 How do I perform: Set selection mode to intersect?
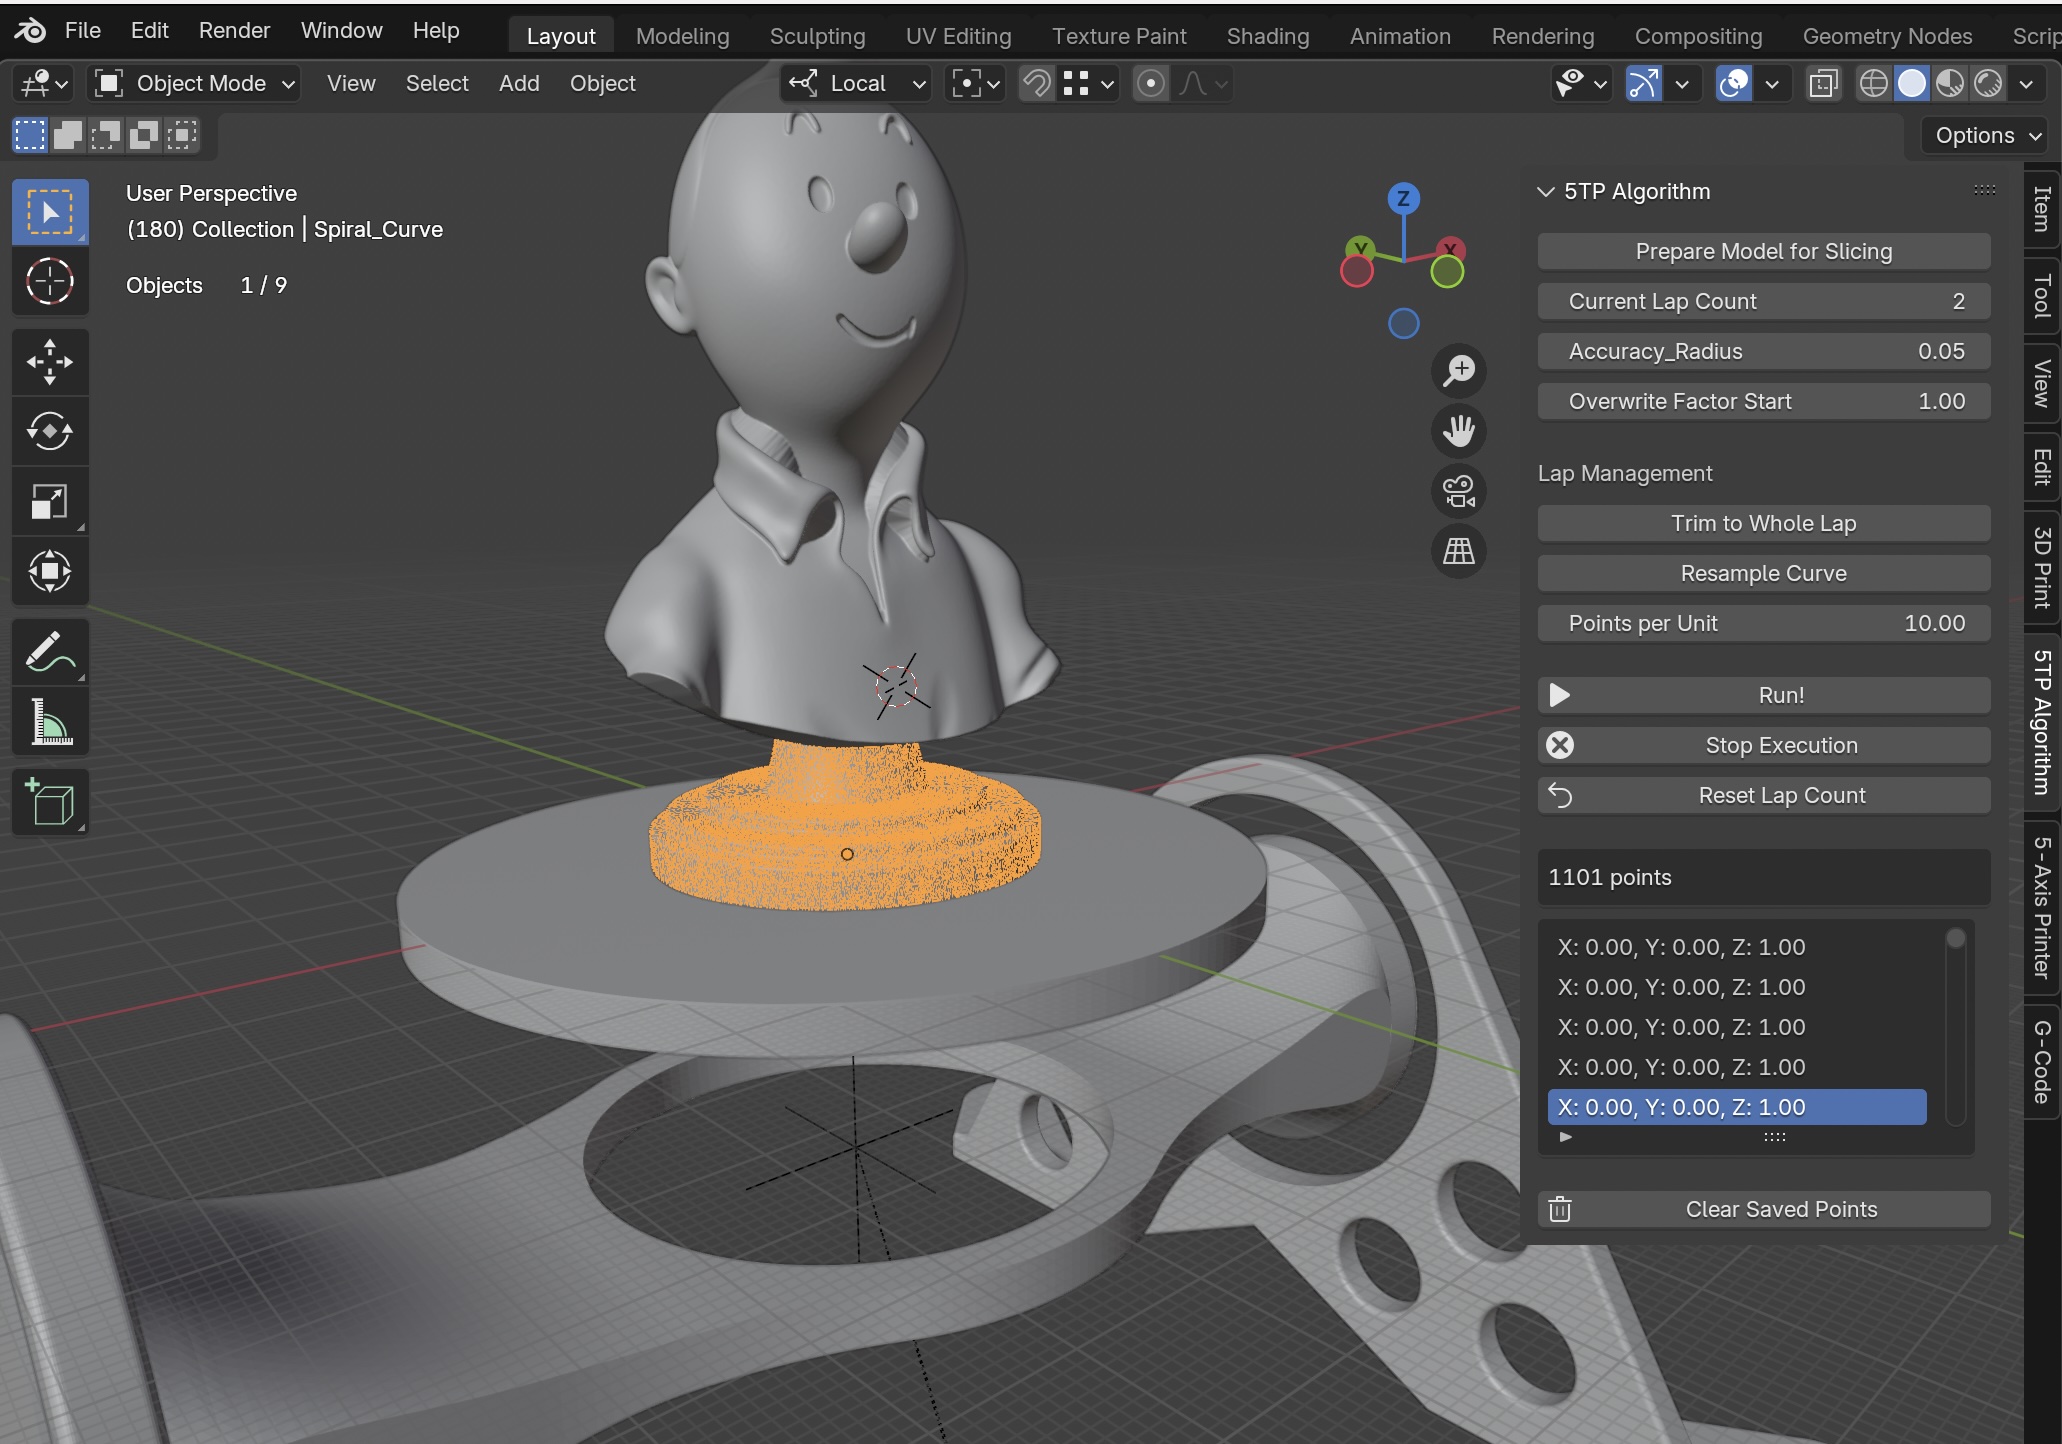182,135
